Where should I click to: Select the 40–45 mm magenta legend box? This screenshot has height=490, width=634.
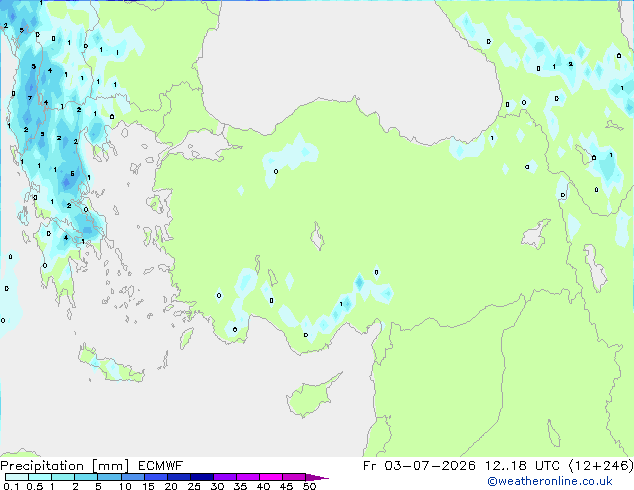click(x=271, y=477)
